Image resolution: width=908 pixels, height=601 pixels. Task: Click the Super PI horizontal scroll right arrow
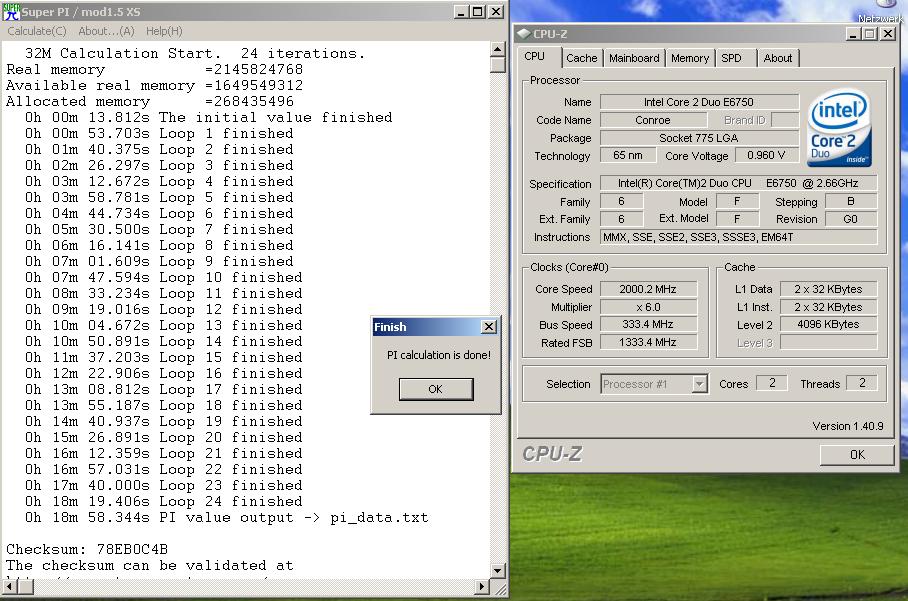[x=482, y=587]
